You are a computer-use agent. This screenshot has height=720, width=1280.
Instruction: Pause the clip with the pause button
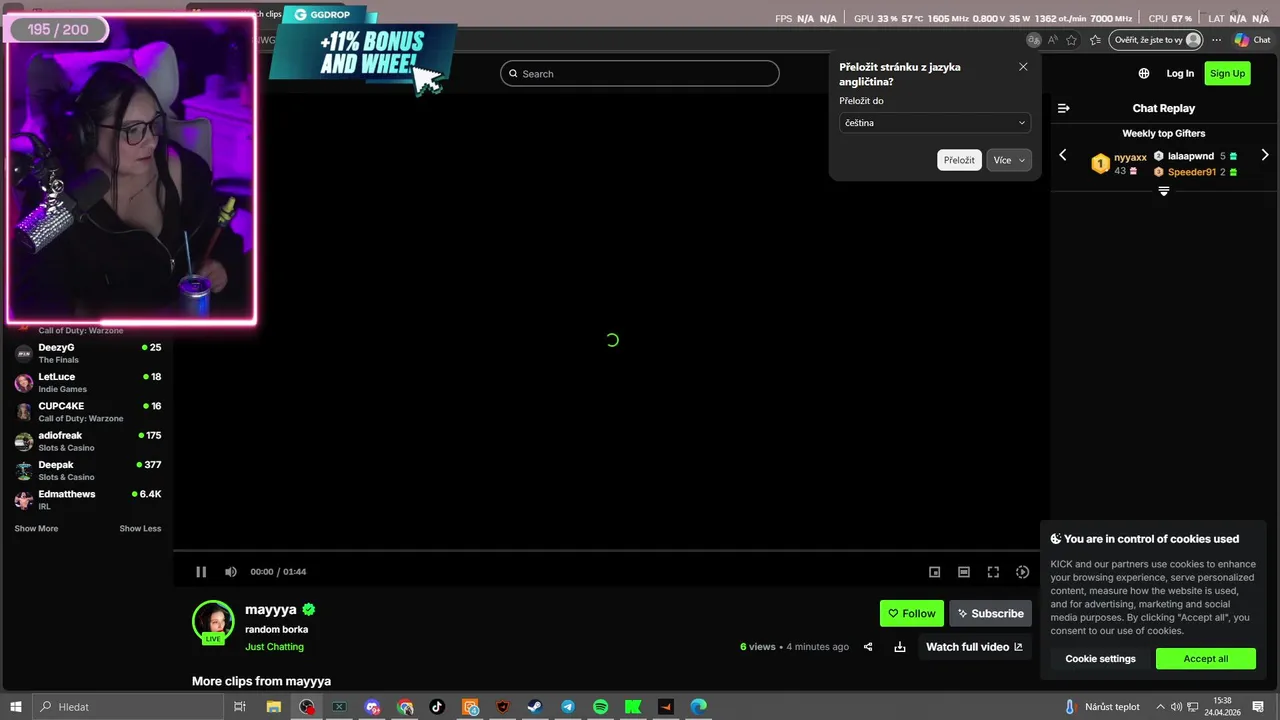point(201,572)
